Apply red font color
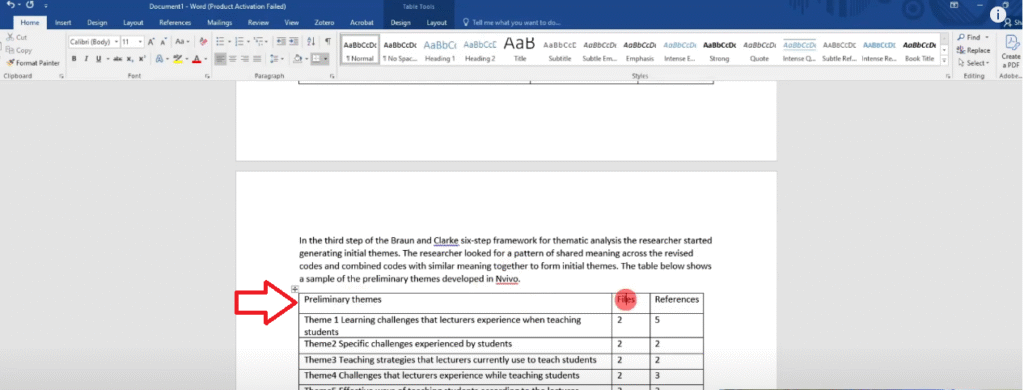Viewport: 1024px width, 390px height. pos(196,59)
